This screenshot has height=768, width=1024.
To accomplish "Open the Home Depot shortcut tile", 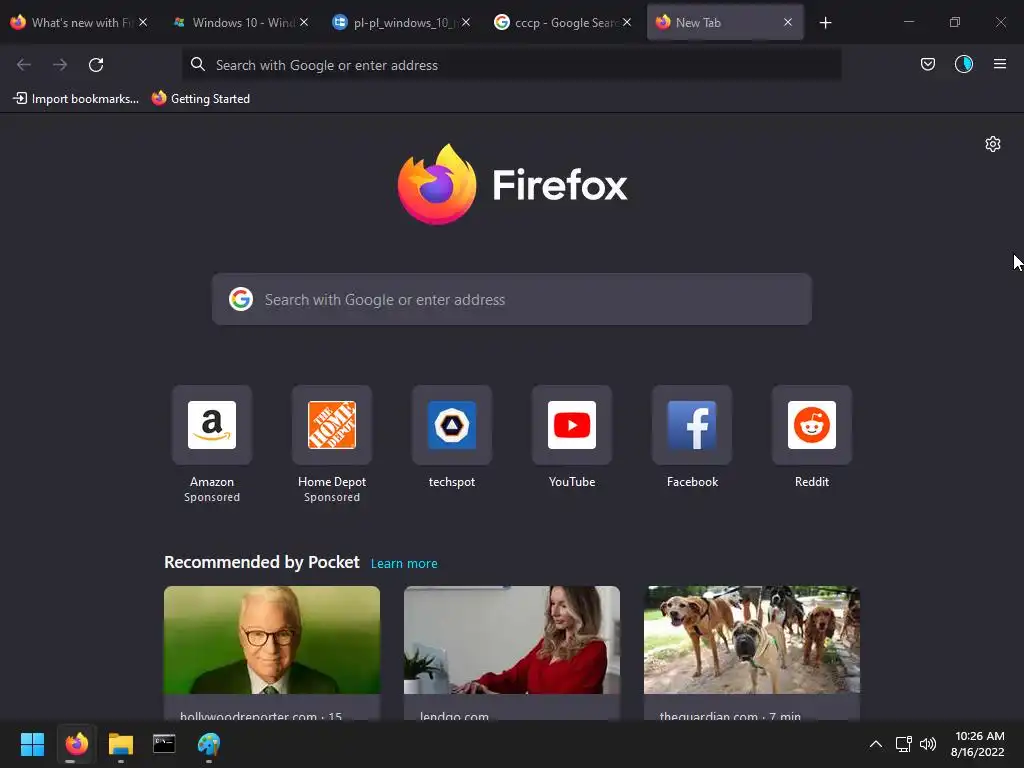I will click(x=332, y=425).
